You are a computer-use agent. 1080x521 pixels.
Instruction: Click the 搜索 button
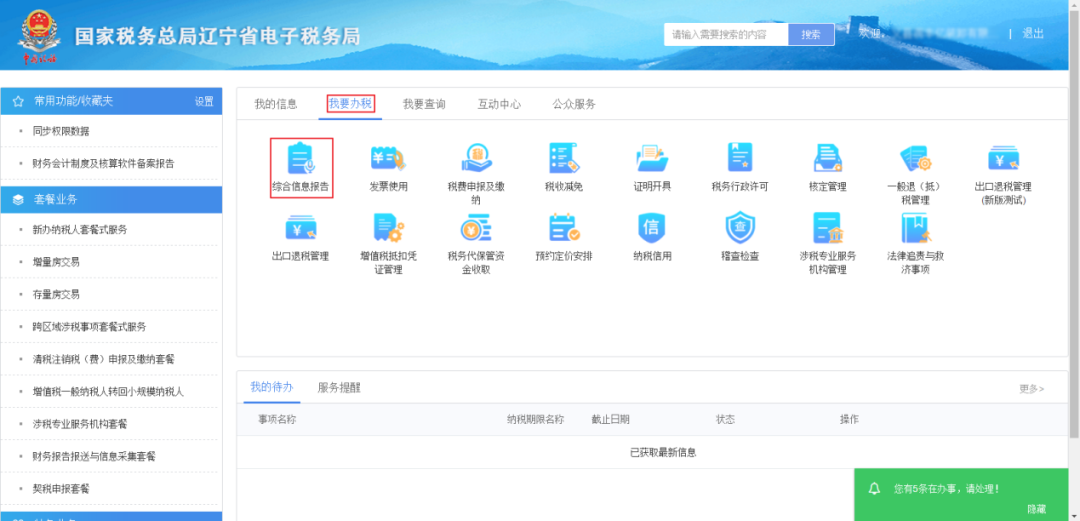811,34
